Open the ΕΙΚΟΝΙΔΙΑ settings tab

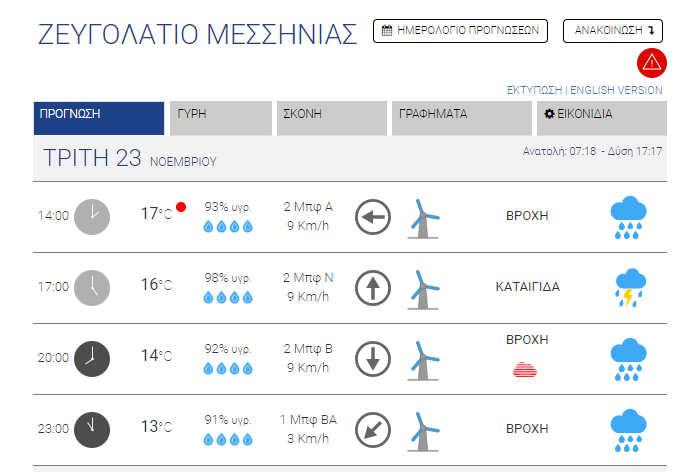[602, 114]
